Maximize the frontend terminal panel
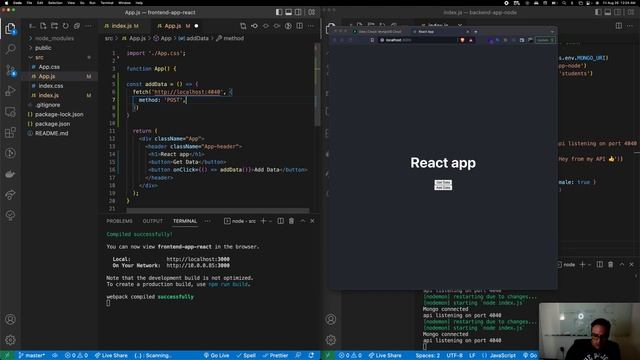The width and height of the screenshot is (640, 360). (x=302, y=221)
